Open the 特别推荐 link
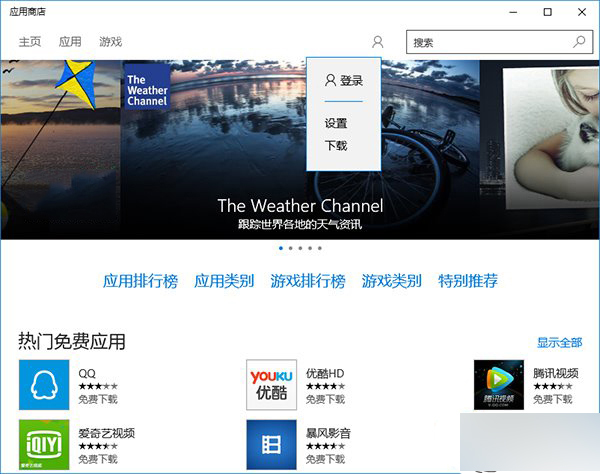Image resolution: width=600 pixels, height=474 pixels. (468, 281)
